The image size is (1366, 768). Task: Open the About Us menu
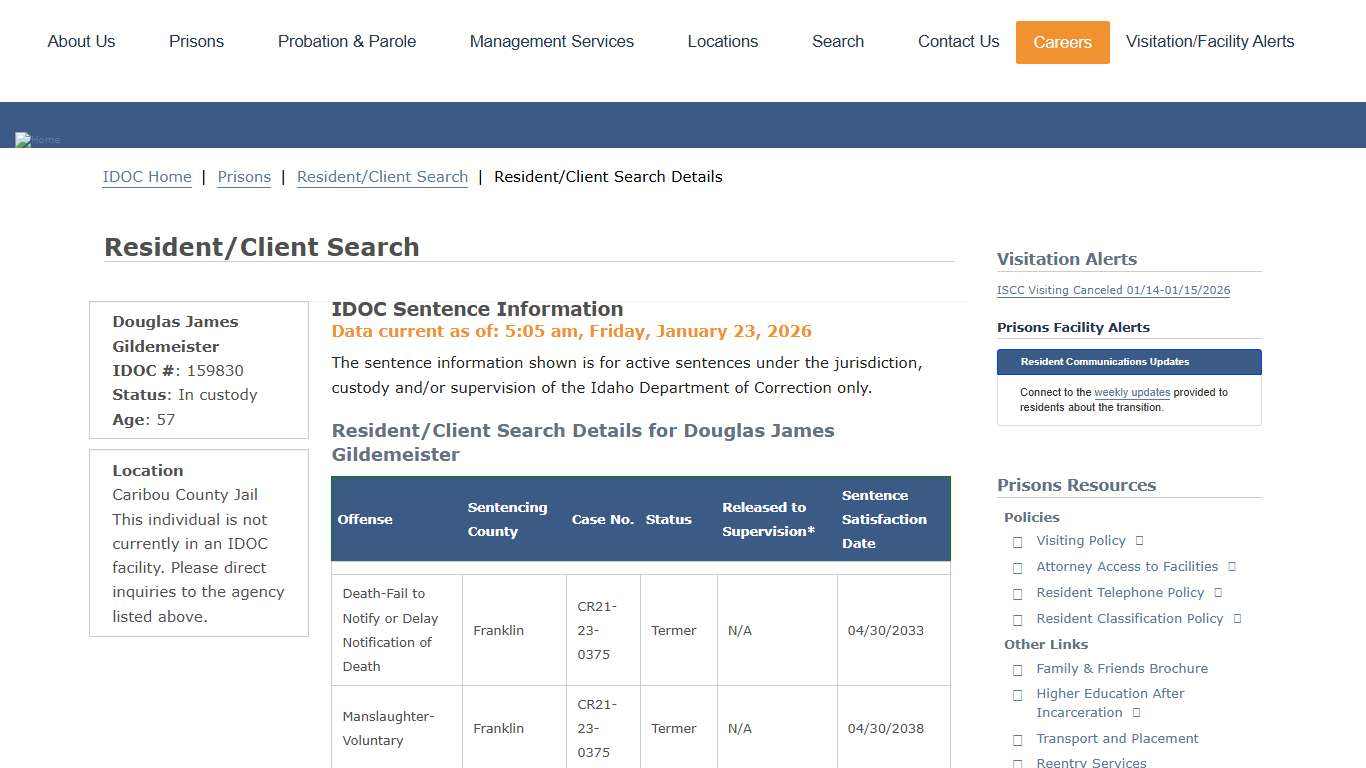81,41
